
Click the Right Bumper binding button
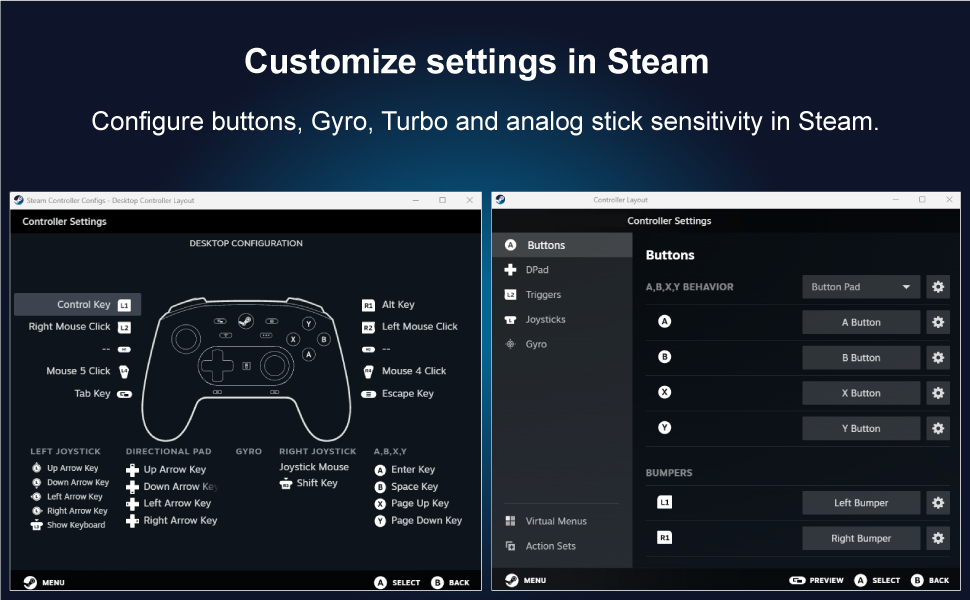point(861,538)
